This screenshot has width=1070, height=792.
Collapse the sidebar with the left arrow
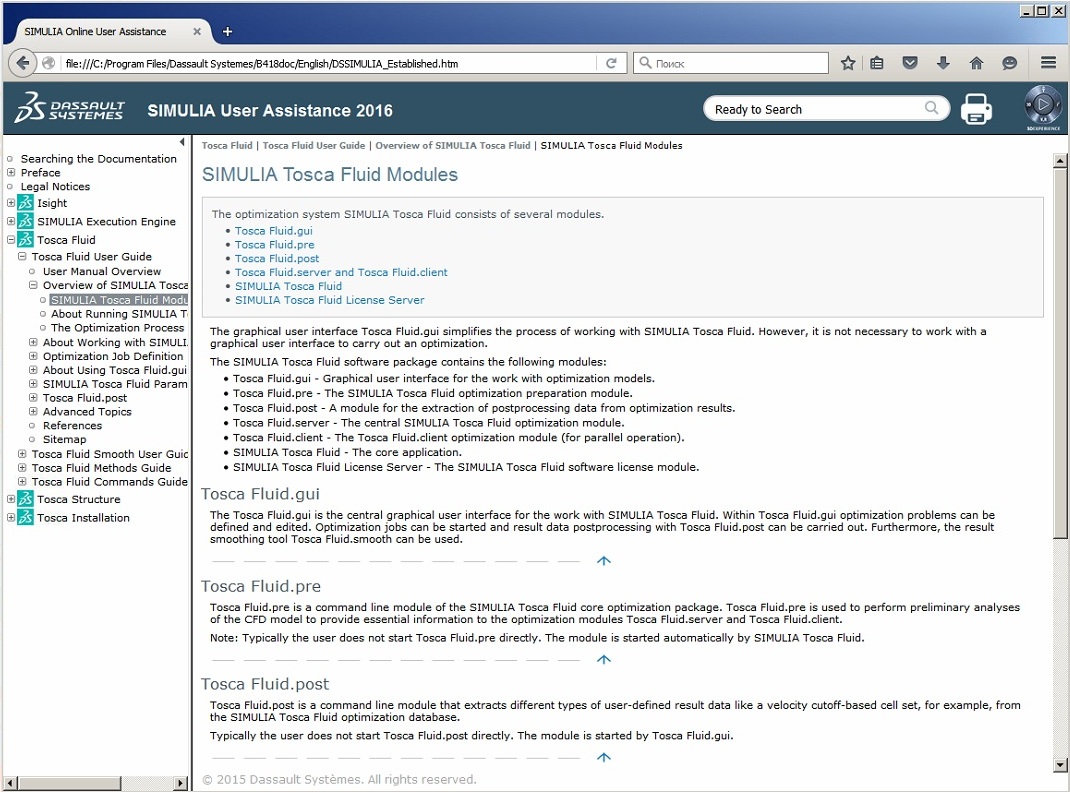pyautogui.click(x=182, y=142)
